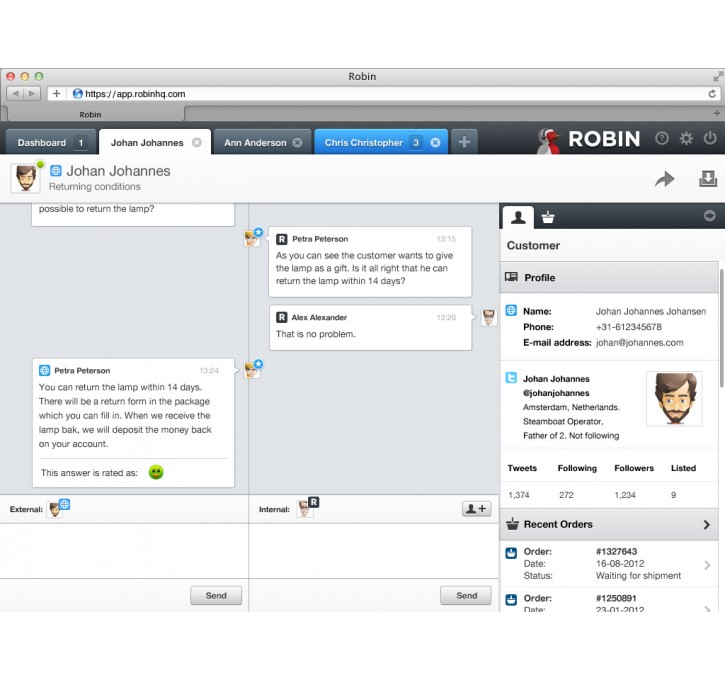Select the customer person tab icon
This screenshot has height=680, width=725.
(x=518, y=217)
